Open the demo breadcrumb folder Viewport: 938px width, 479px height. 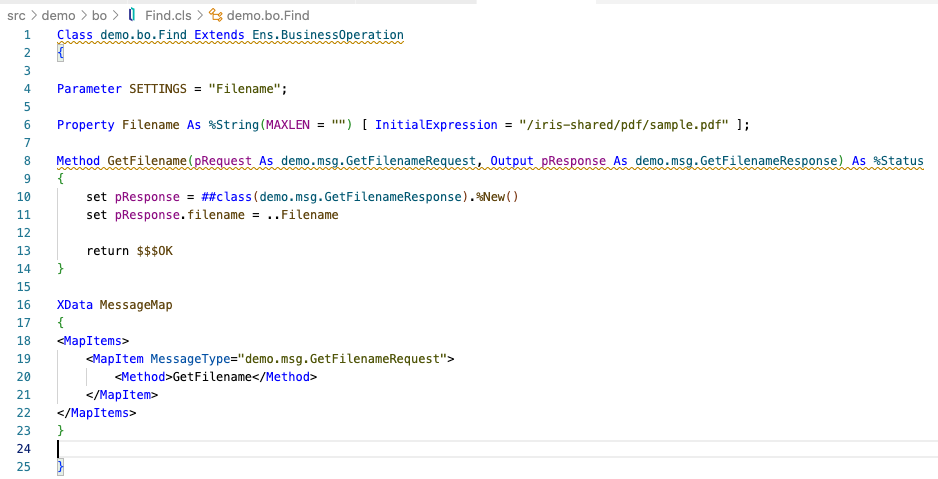[58, 16]
